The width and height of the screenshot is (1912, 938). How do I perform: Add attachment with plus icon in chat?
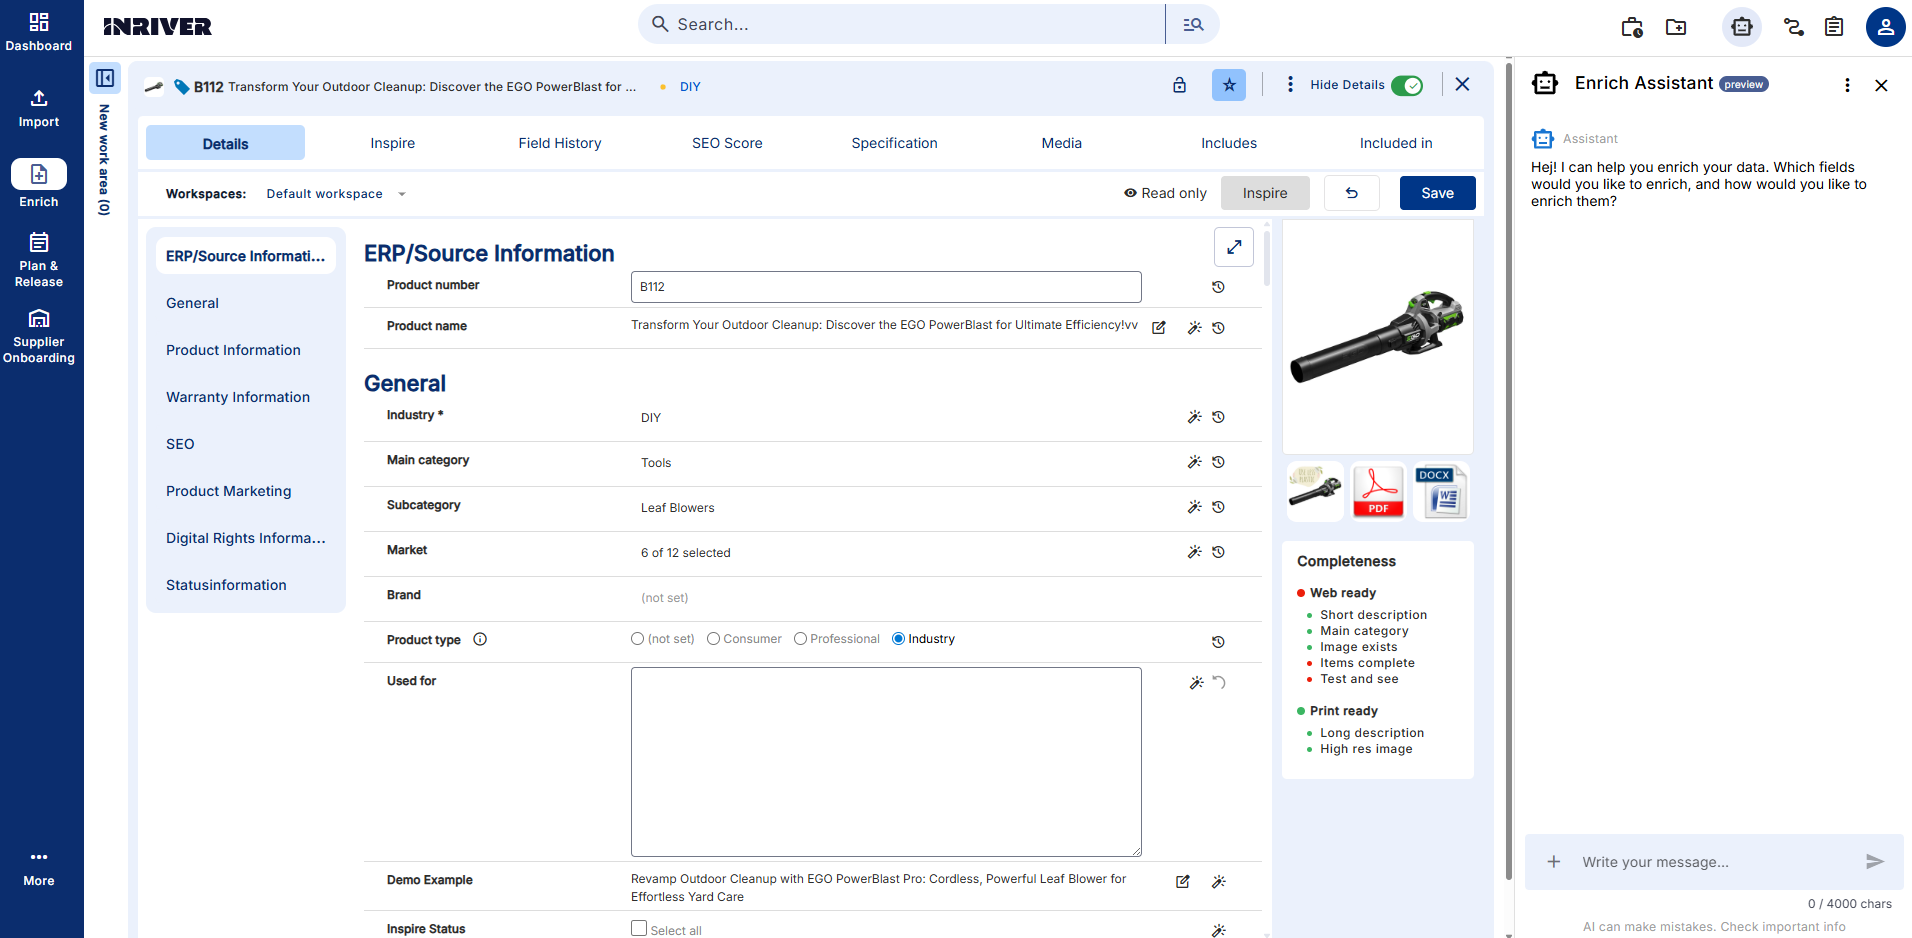point(1554,862)
